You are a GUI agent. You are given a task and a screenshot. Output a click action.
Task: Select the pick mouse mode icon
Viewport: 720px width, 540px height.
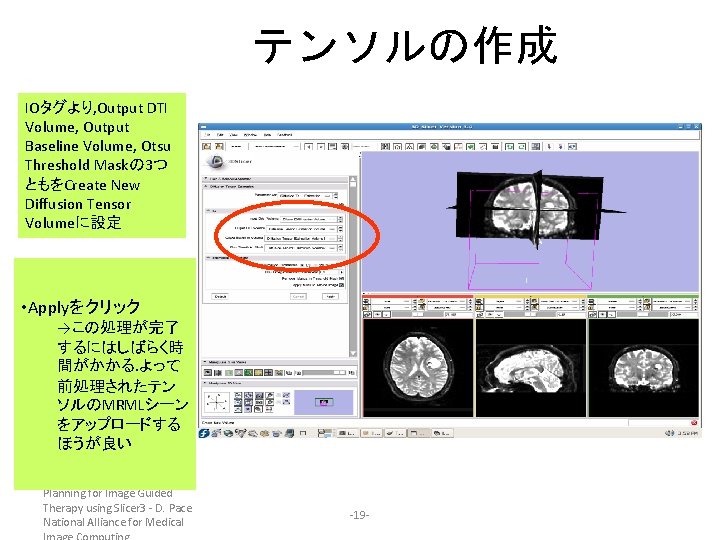549,146
